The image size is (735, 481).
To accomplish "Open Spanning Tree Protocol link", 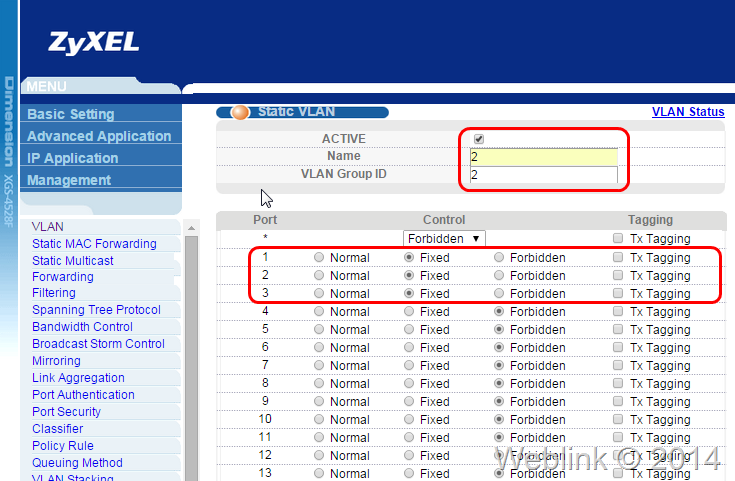I will click(x=96, y=310).
